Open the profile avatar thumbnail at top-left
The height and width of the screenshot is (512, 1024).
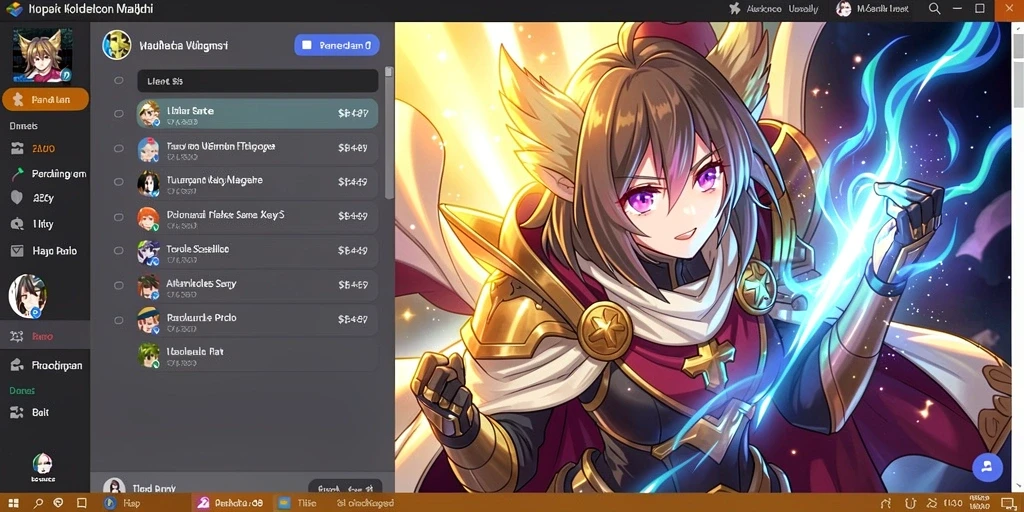(x=42, y=56)
